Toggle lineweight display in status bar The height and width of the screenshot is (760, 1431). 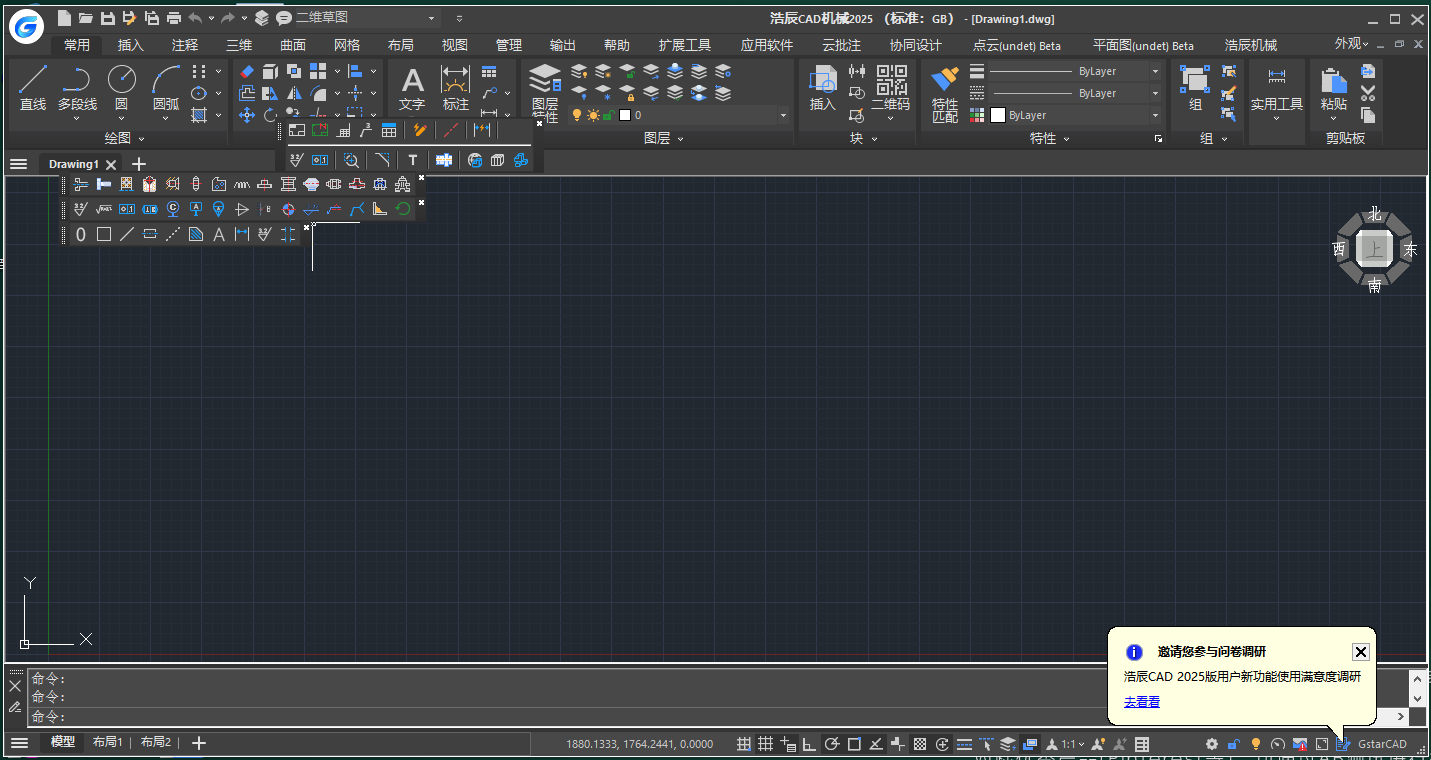[964, 744]
